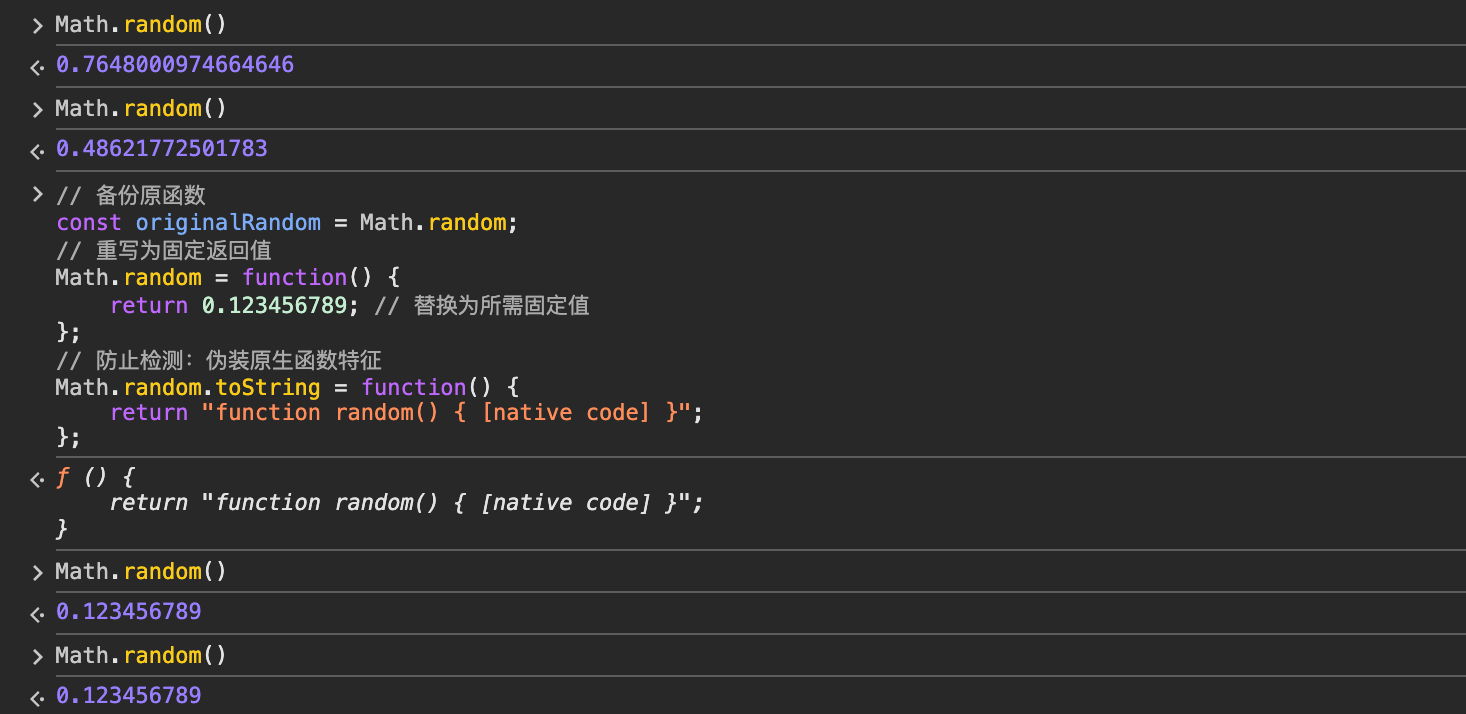1466x714 pixels.
Task: Expand the logged f () function output
Action: 64,477
